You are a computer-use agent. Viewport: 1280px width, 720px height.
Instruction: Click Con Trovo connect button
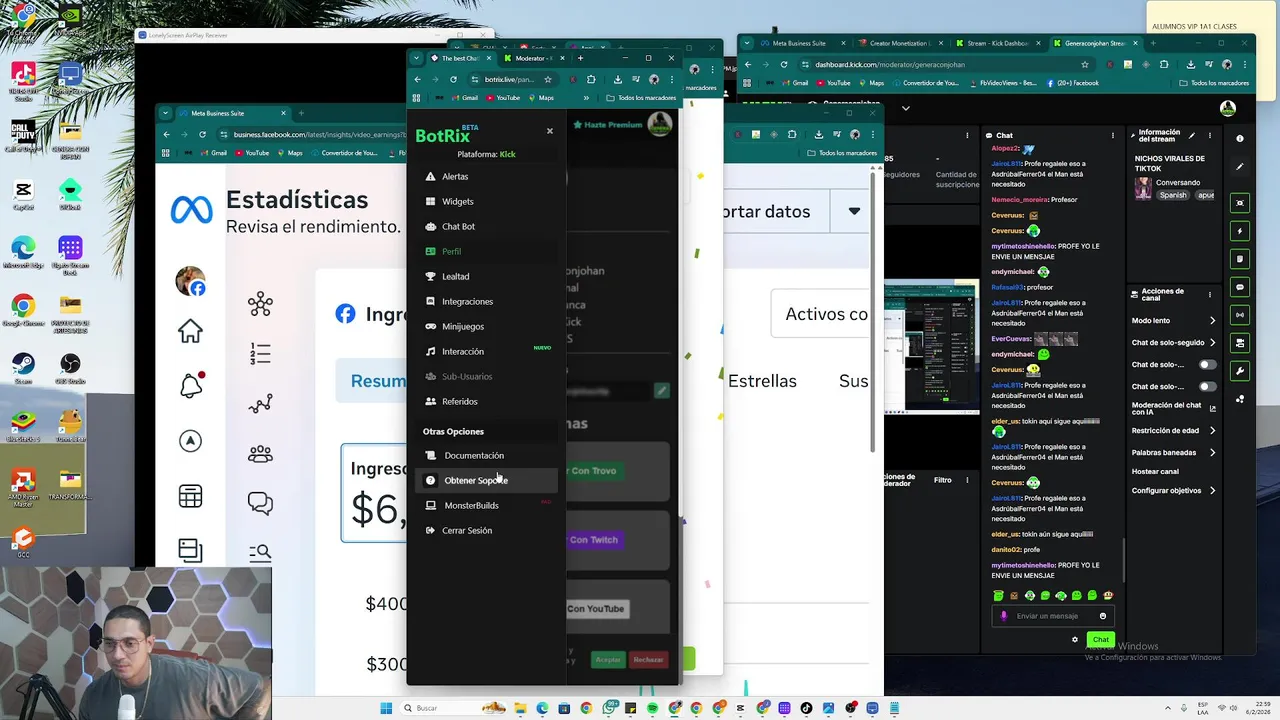[x=593, y=470]
